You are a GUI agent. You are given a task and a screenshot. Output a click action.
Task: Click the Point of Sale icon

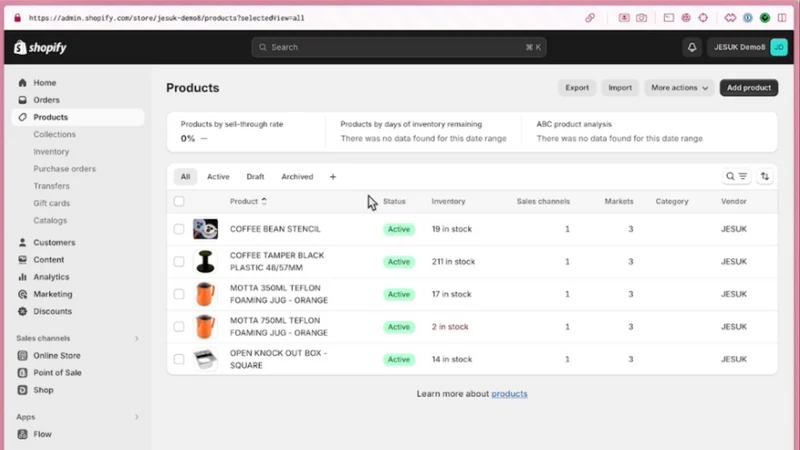click(22, 373)
